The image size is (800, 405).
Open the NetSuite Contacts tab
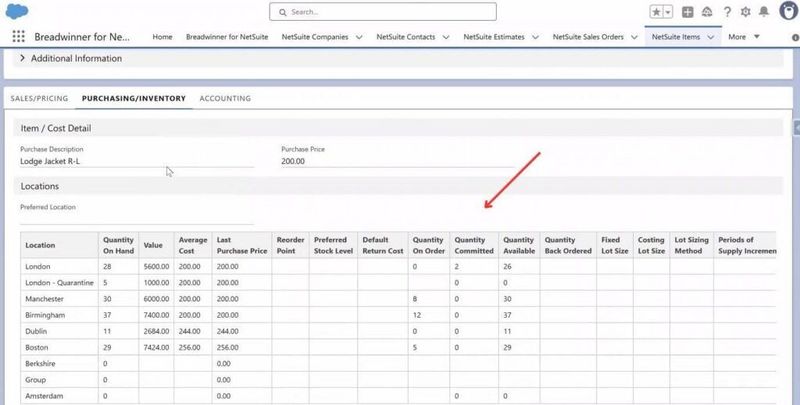(406, 37)
